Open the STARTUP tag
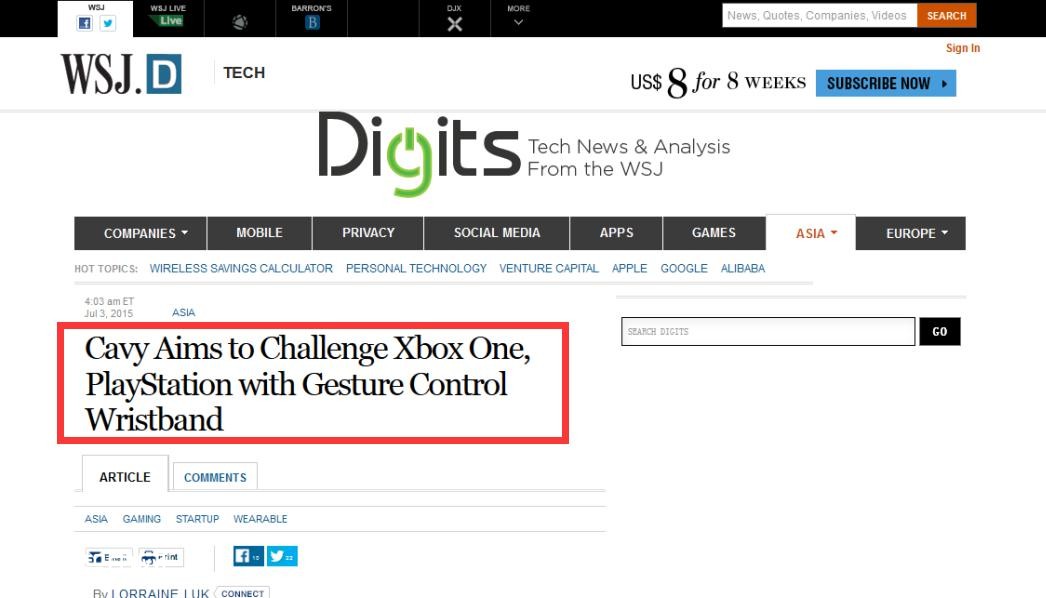 (197, 519)
